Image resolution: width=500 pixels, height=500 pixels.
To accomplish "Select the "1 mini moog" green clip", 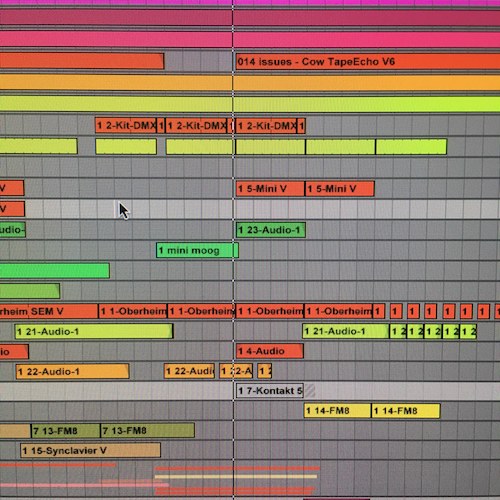I will pyautogui.click(x=197, y=250).
